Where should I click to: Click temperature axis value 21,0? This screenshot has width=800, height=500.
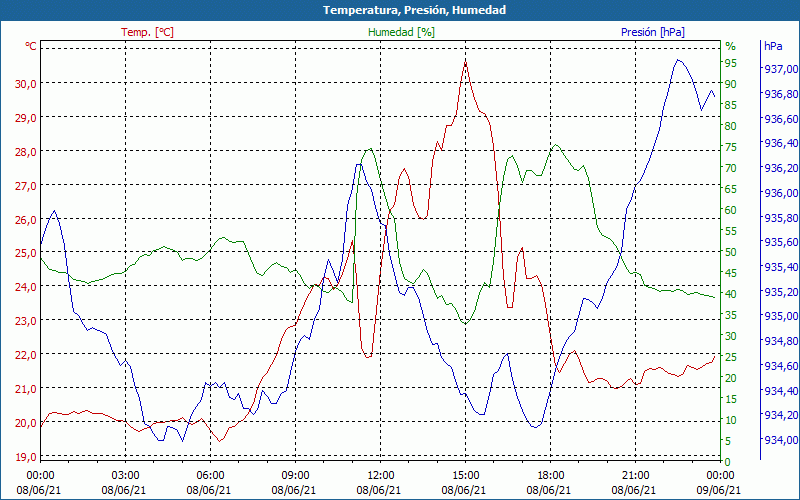click(26, 389)
